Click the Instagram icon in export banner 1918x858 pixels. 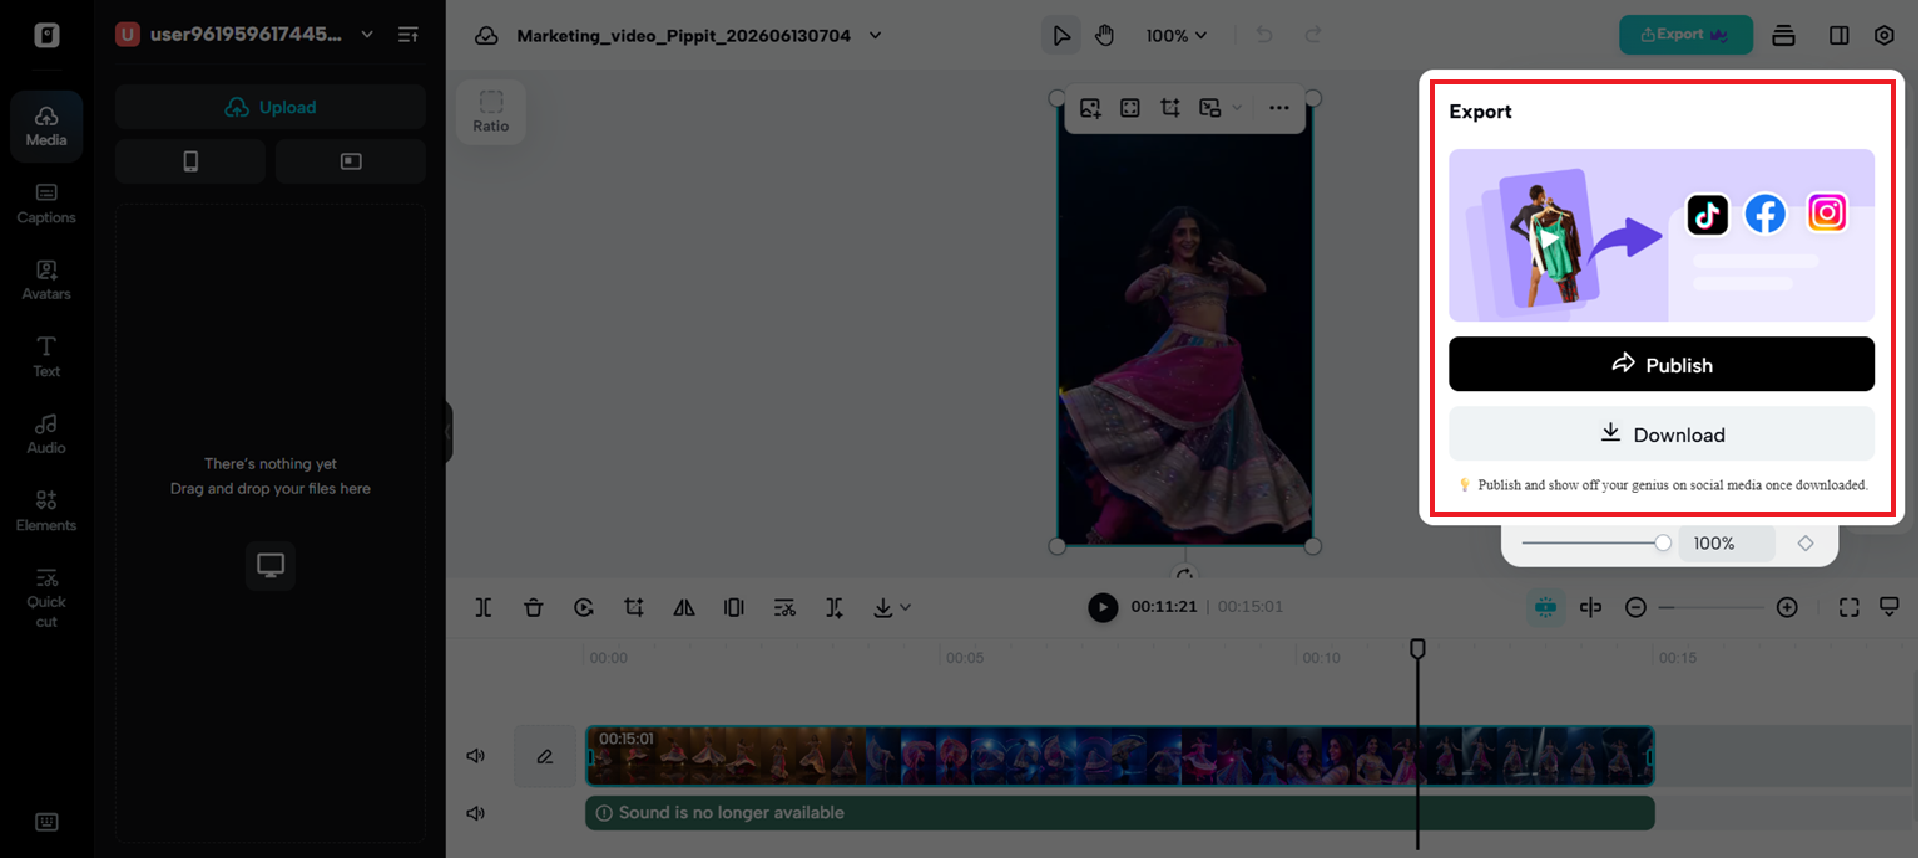click(1827, 212)
